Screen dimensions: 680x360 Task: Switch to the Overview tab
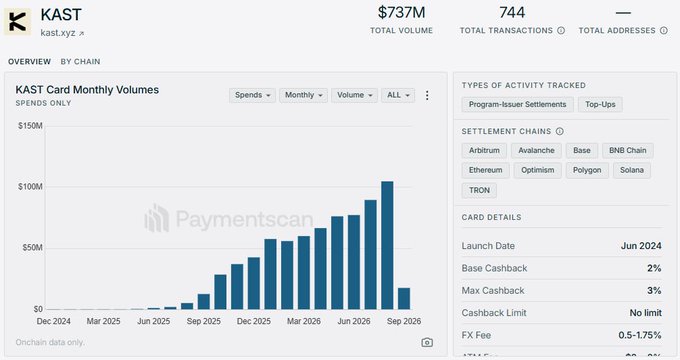point(29,62)
